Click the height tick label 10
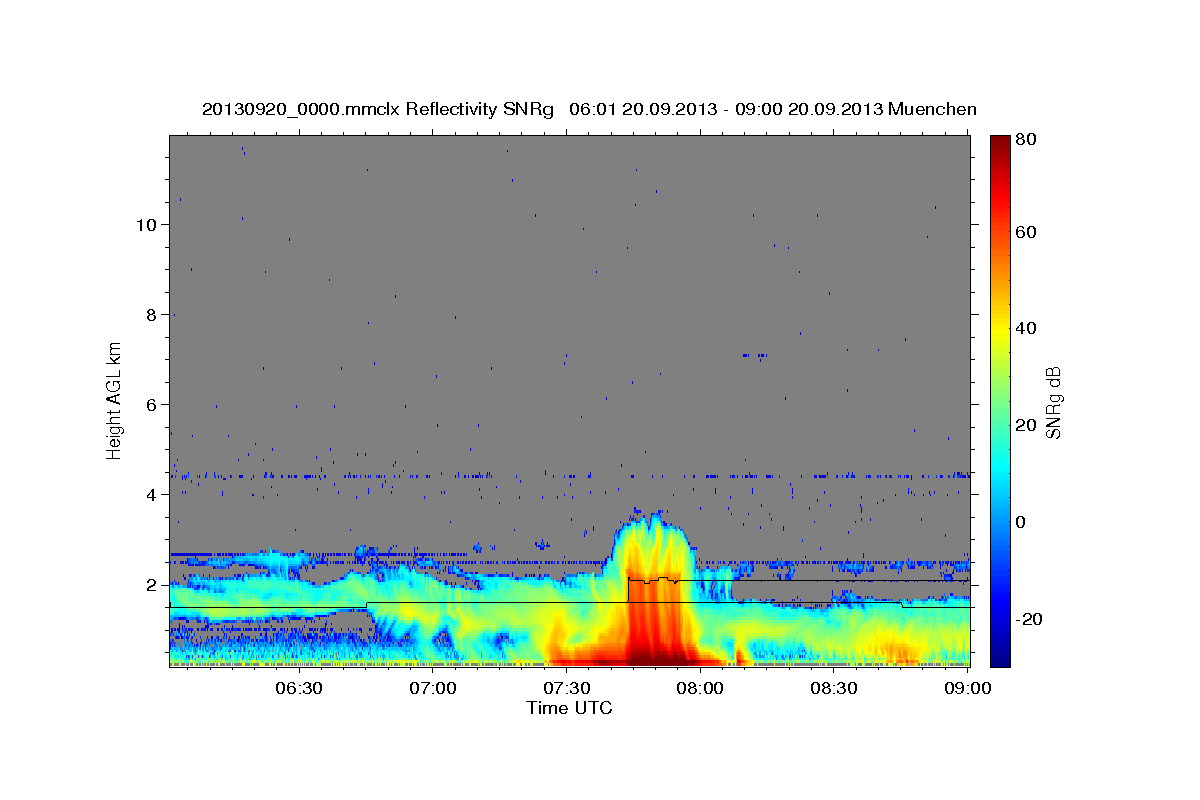Image resolution: width=1200 pixels, height=800 pixels. tap(147, 225)
